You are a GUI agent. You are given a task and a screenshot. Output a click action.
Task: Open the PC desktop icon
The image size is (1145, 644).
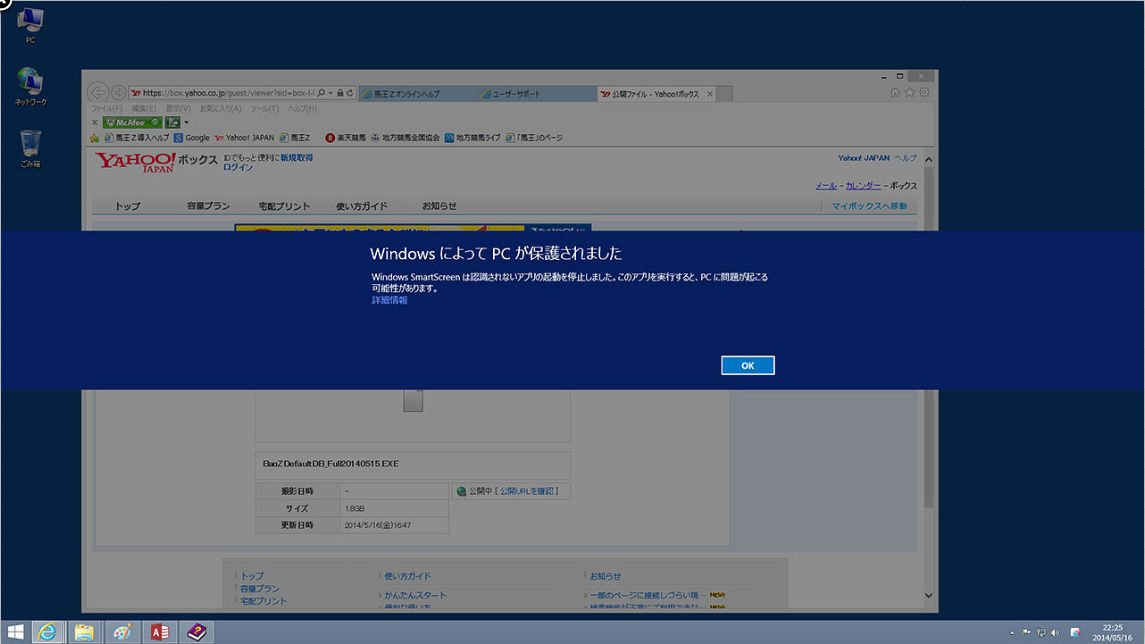pyautogui.click(x=30, y=26)
